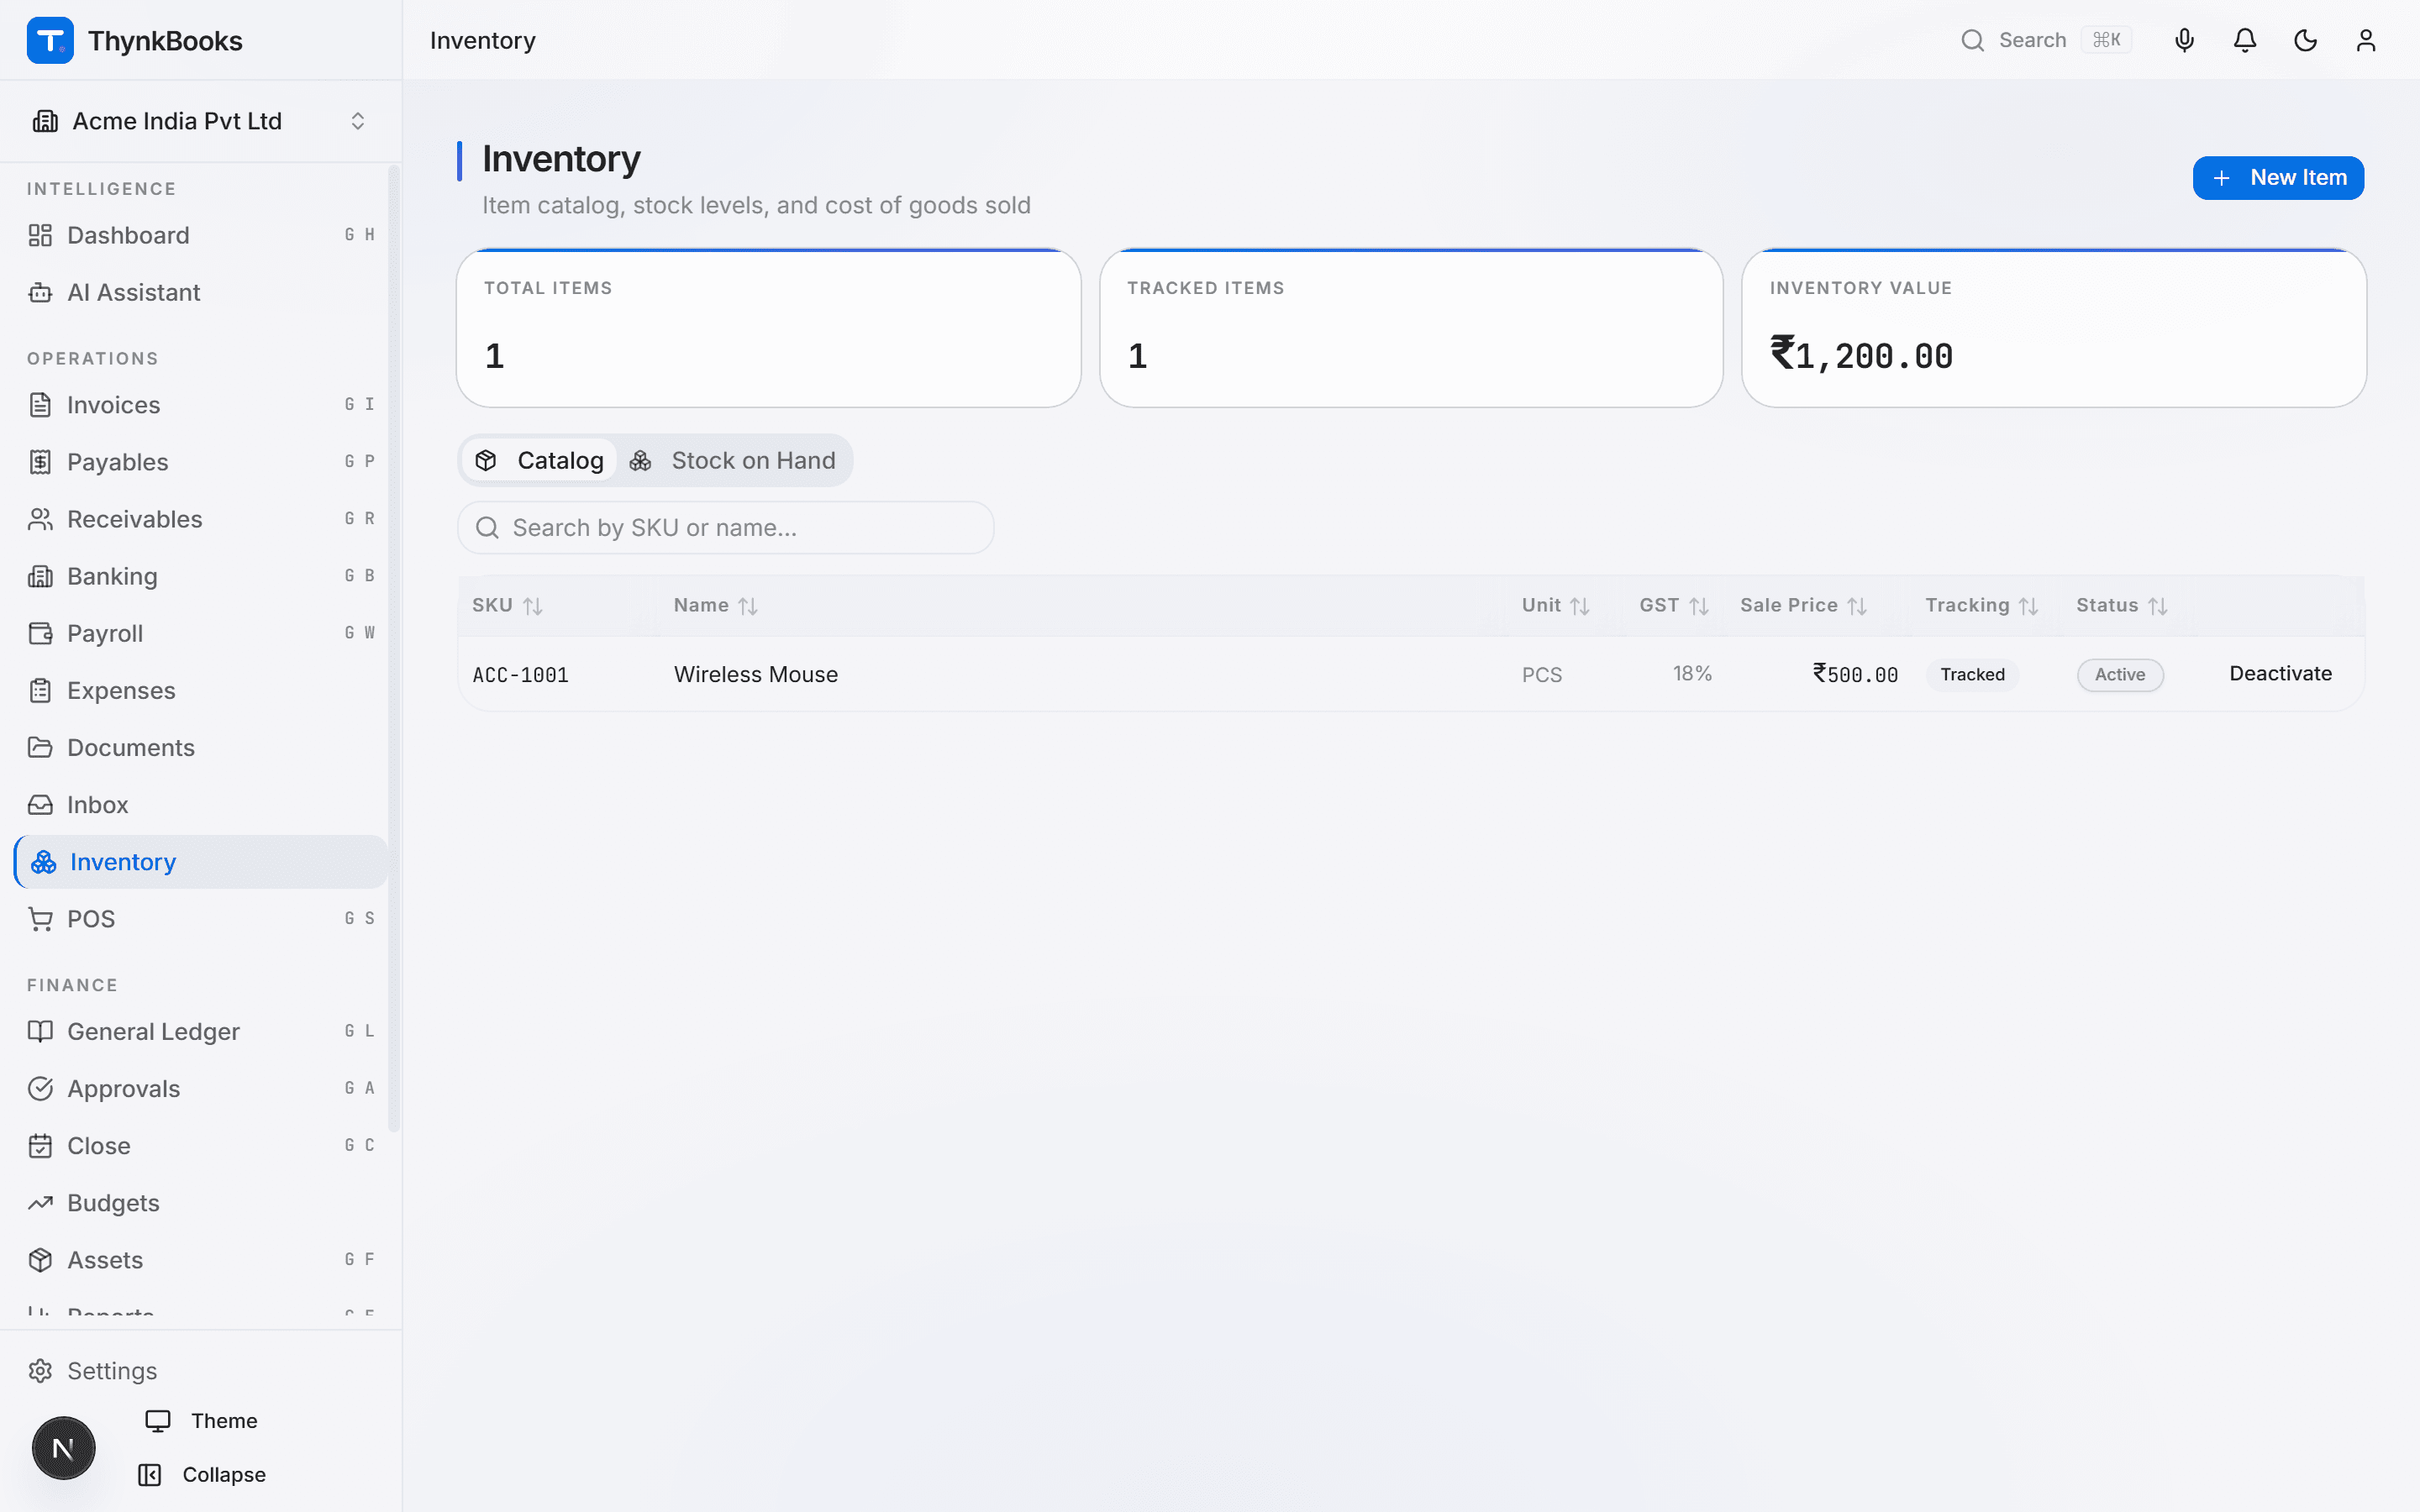Sort table by SKU column
This screenshot has height=1512, width=2420.
tap(507, 605)
